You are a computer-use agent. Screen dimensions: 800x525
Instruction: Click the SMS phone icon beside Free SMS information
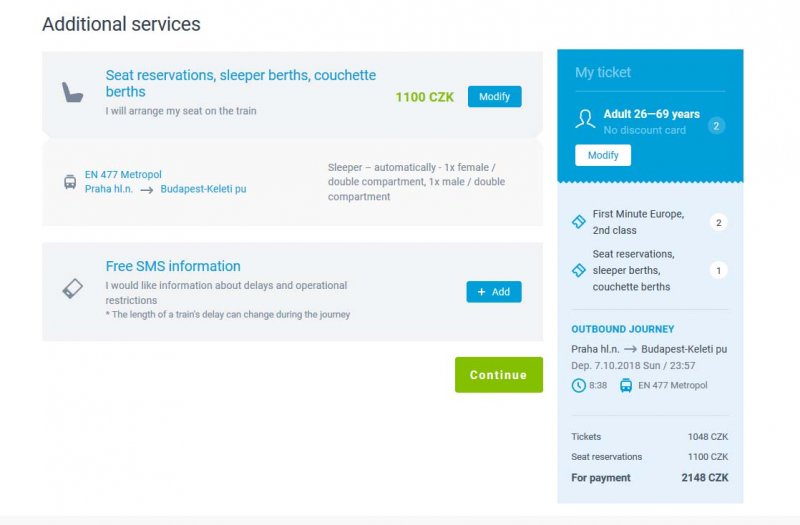(72, 288)
